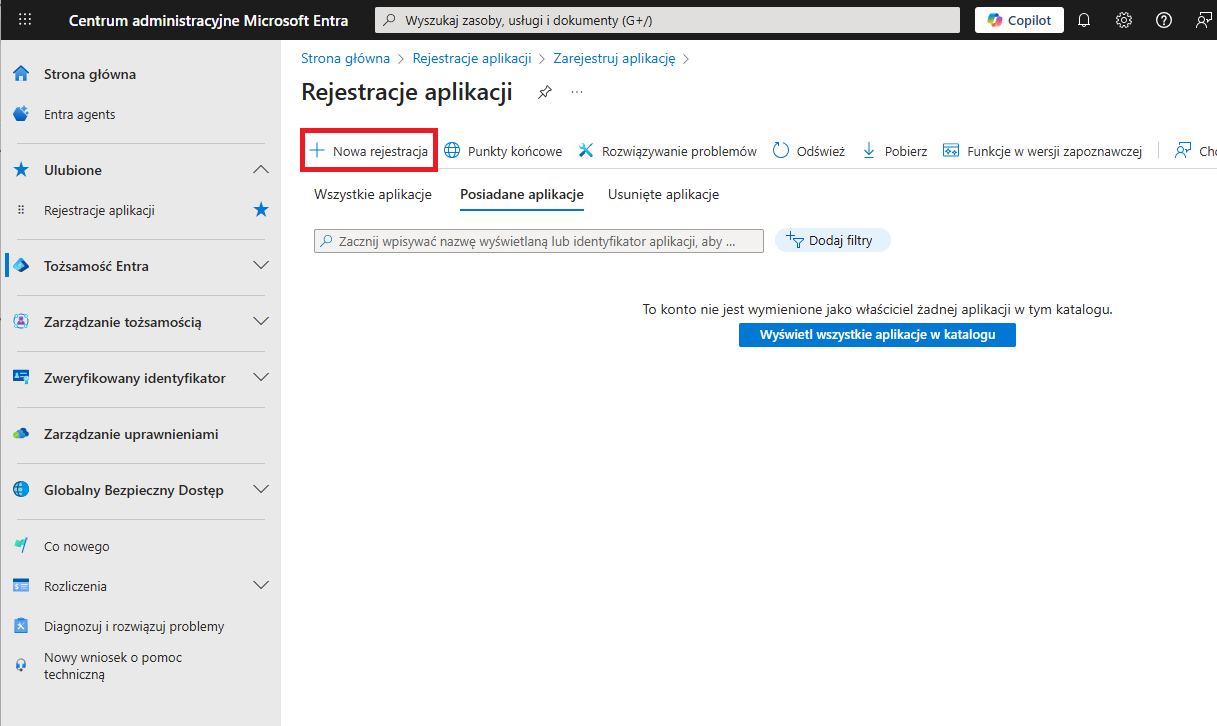Image resolution: width=1217 pixels, height=726 pixels.
Task: Go to Strona główna breadcrumb link
Action: pyautogui.click(x=345, y=58)
